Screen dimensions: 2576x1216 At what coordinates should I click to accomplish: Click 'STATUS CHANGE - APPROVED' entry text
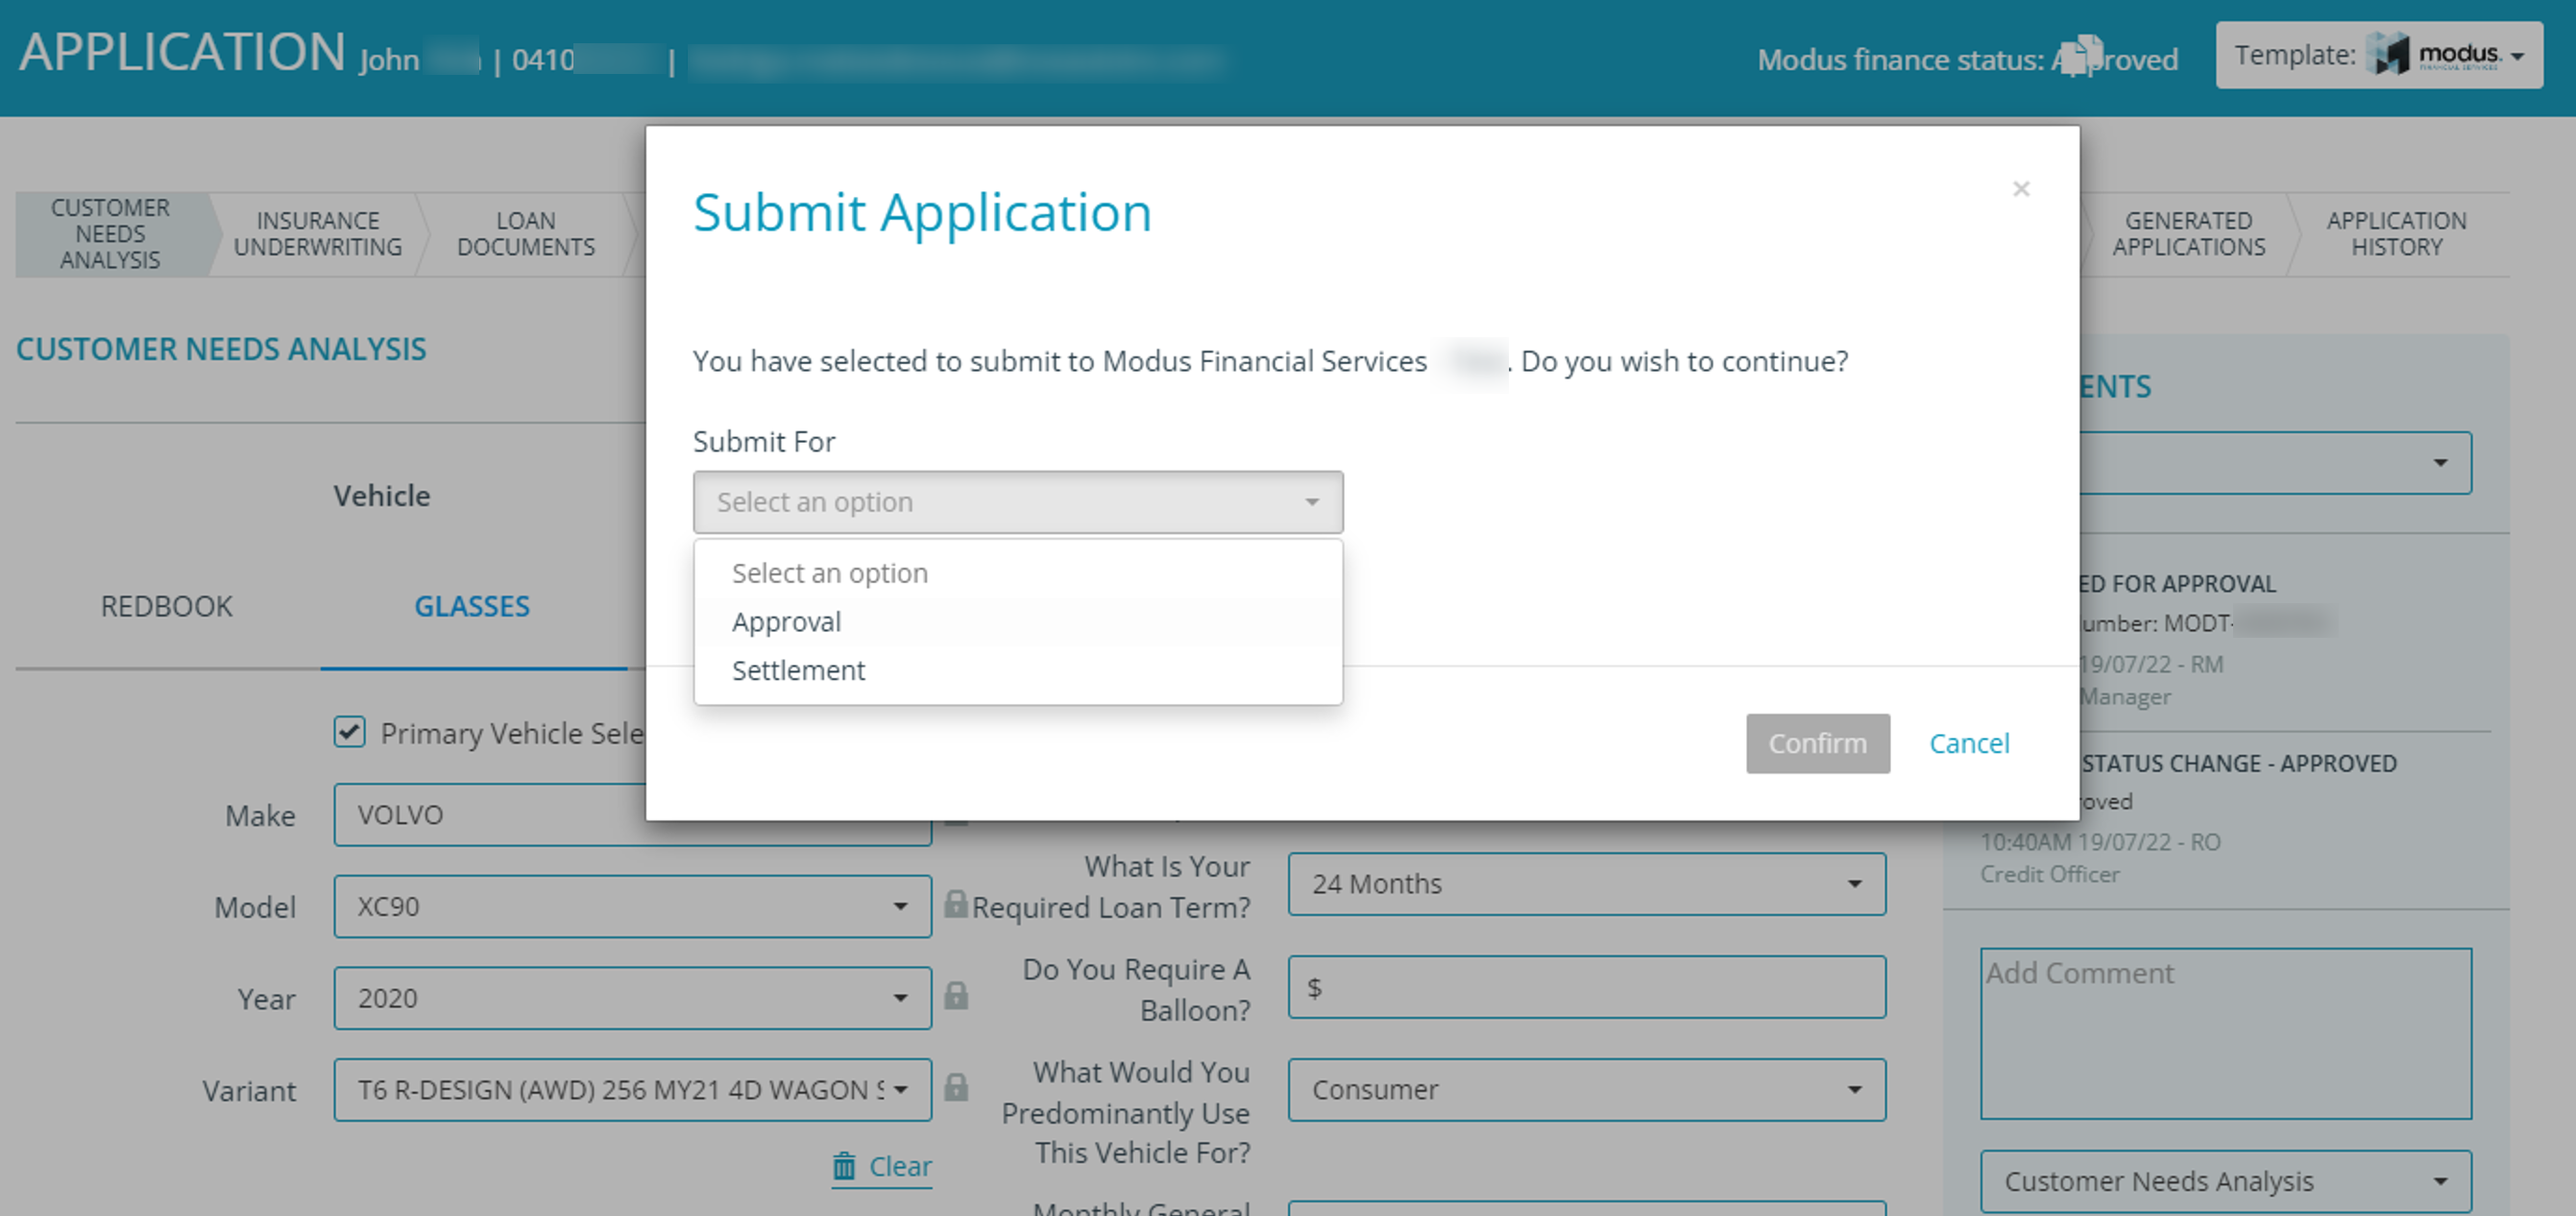pyautogui.click(x=2239, y=764)
